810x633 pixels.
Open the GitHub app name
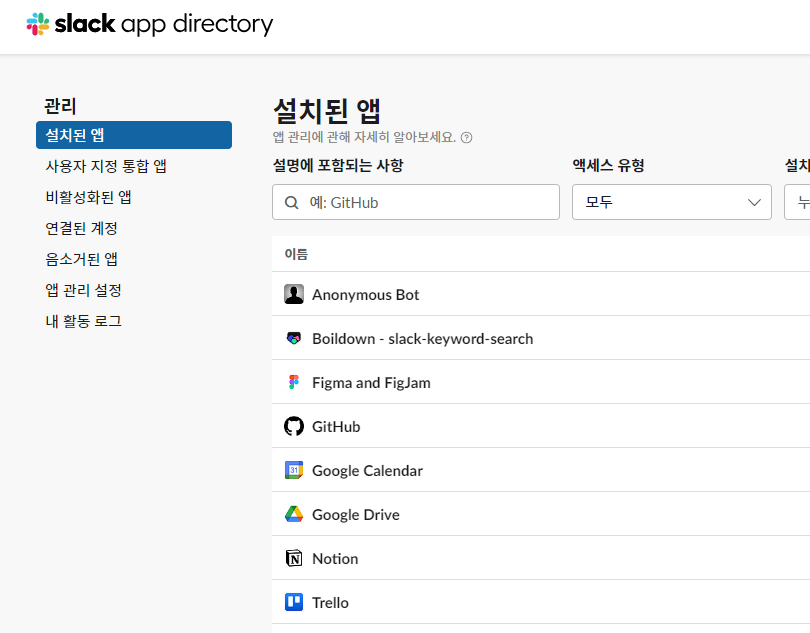[336, 426]
